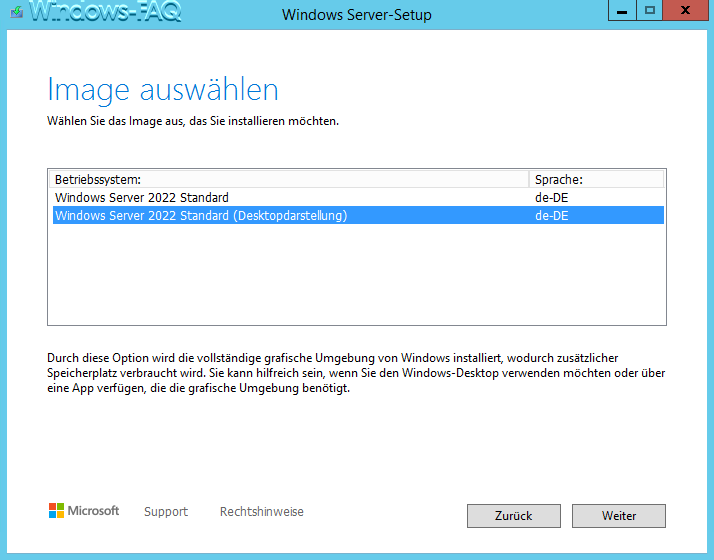Click de-DE language of first Standard row
Image resolution: width=714 pixels, height=560 pixels.
tap(551, 198)
